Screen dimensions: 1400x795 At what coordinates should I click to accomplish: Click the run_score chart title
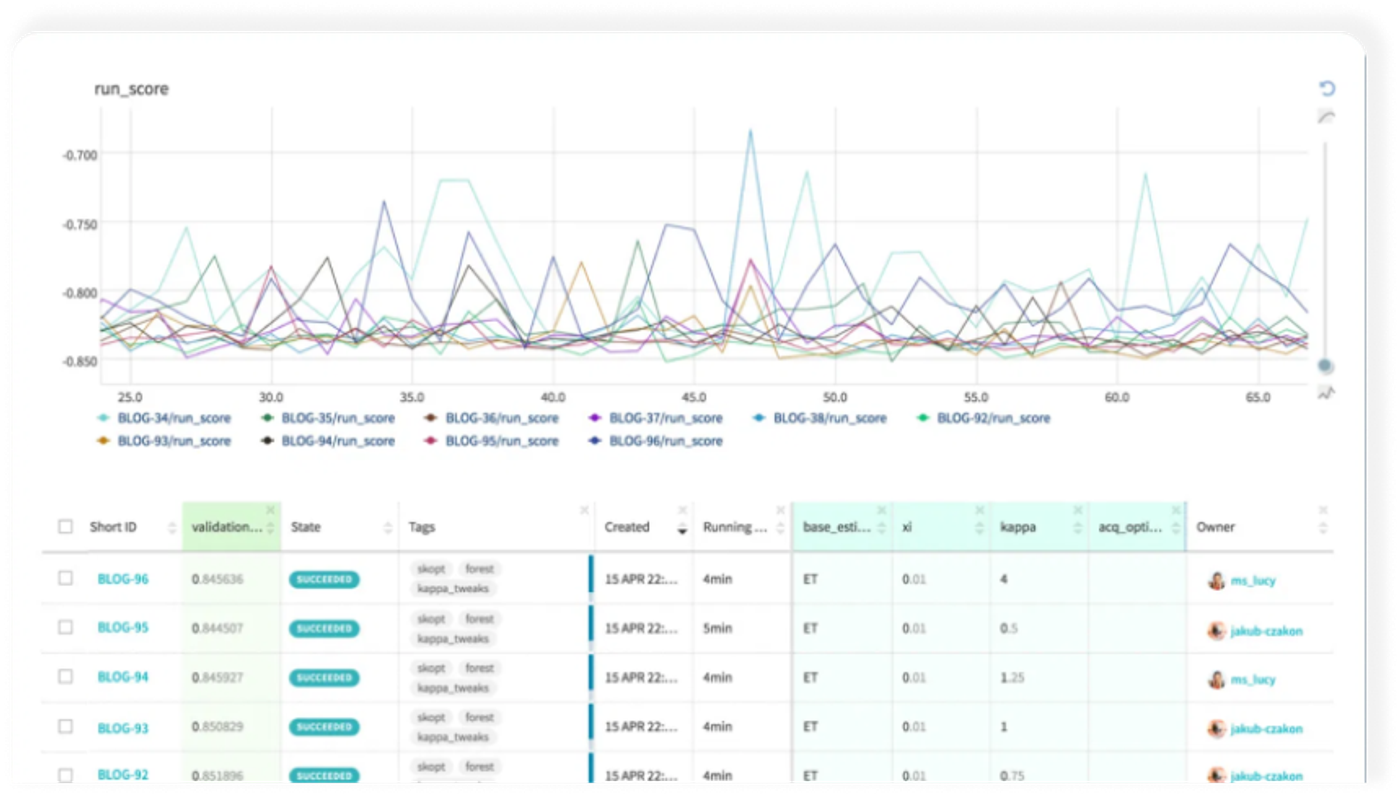131,89
